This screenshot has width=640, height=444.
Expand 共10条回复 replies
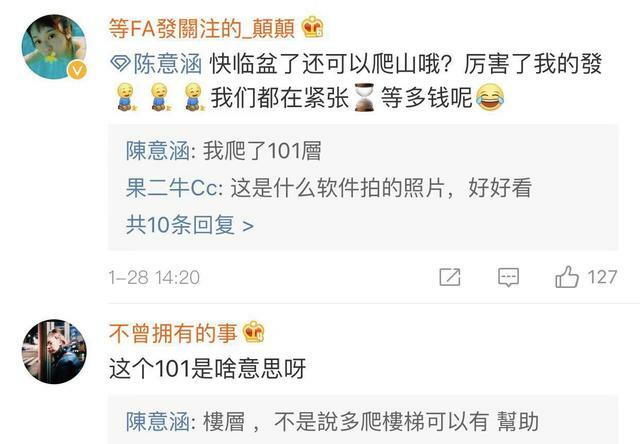pyautogui.click(x=190, y=225)
